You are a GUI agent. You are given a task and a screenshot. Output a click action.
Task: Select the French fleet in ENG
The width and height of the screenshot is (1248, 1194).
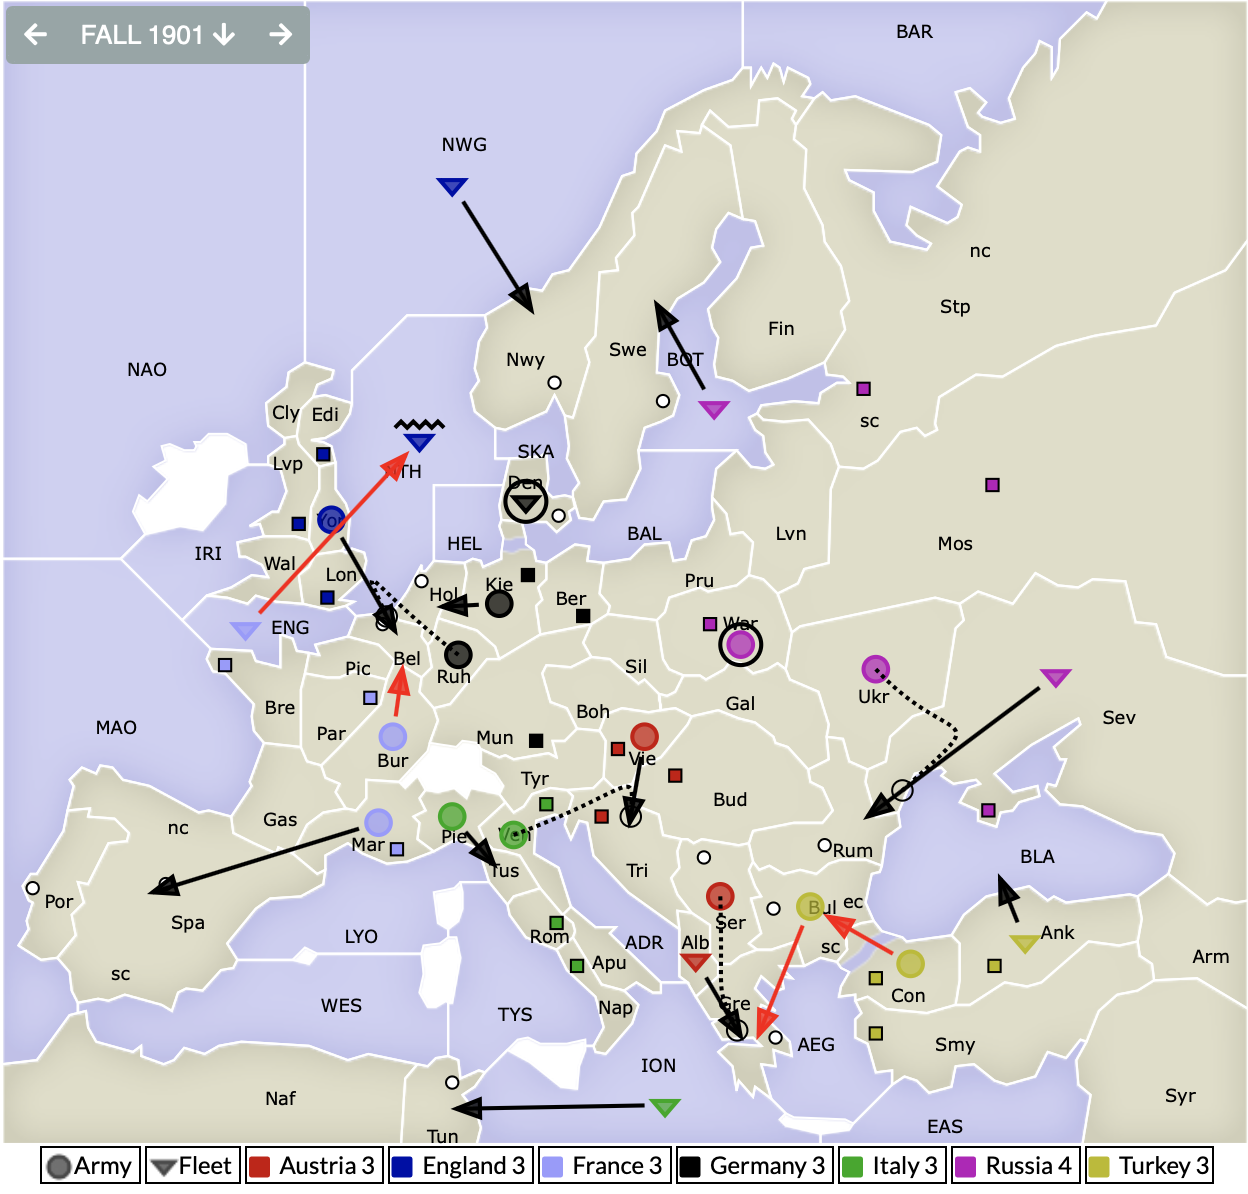point(245,630)
